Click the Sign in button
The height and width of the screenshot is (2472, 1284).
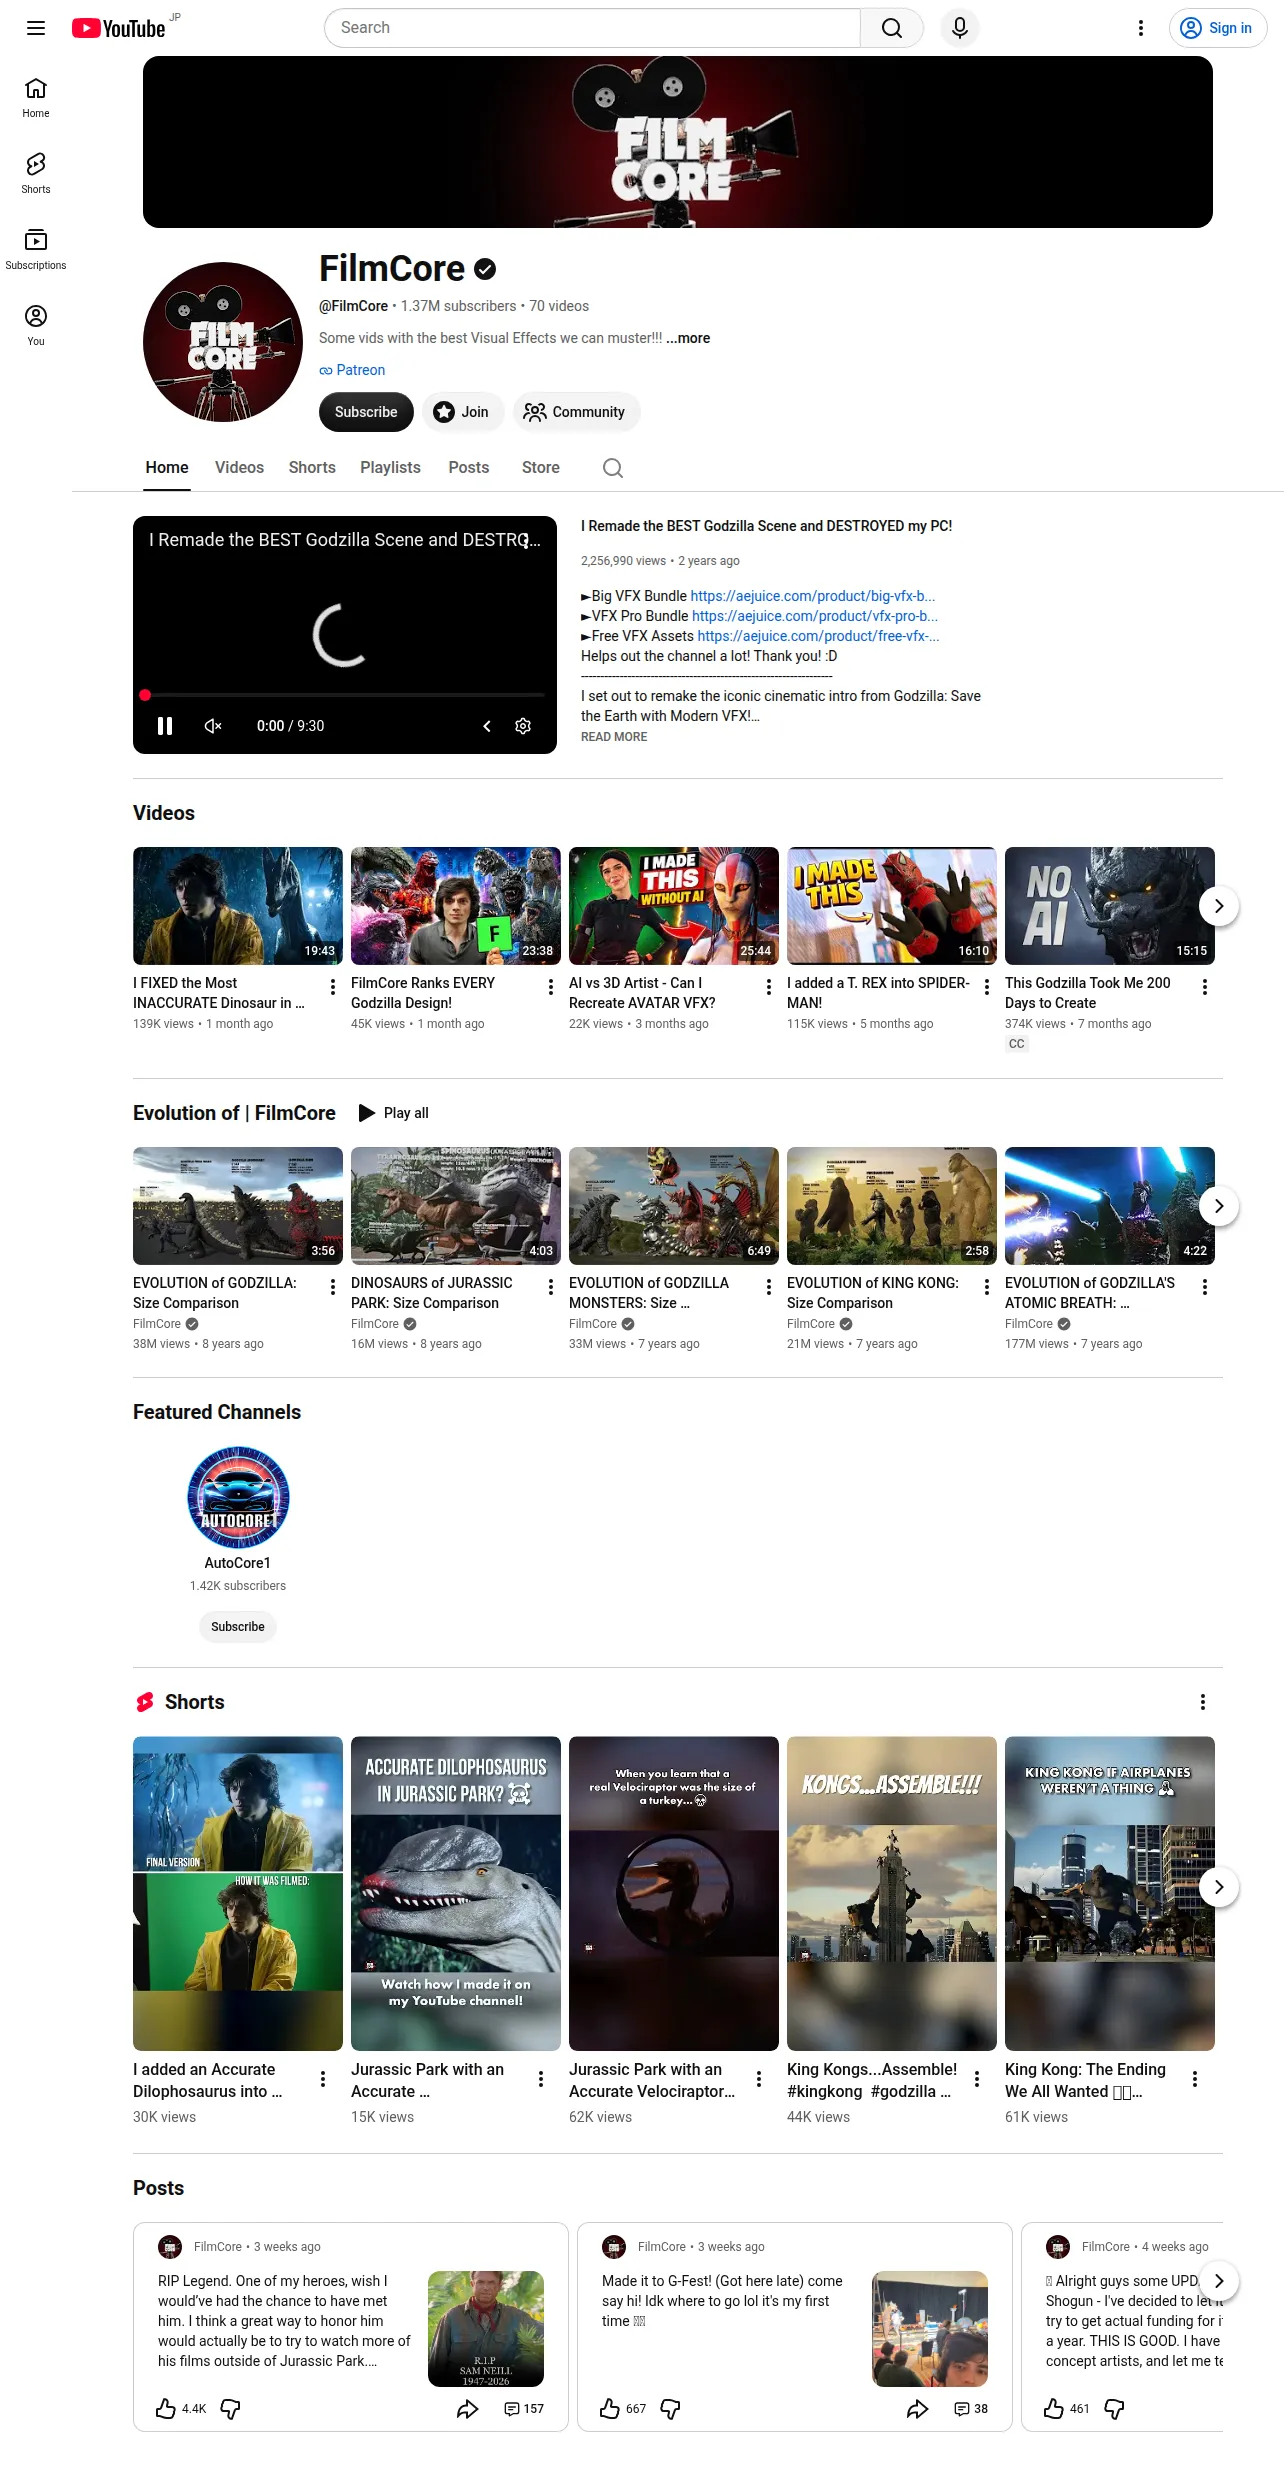pos(1218,28)
